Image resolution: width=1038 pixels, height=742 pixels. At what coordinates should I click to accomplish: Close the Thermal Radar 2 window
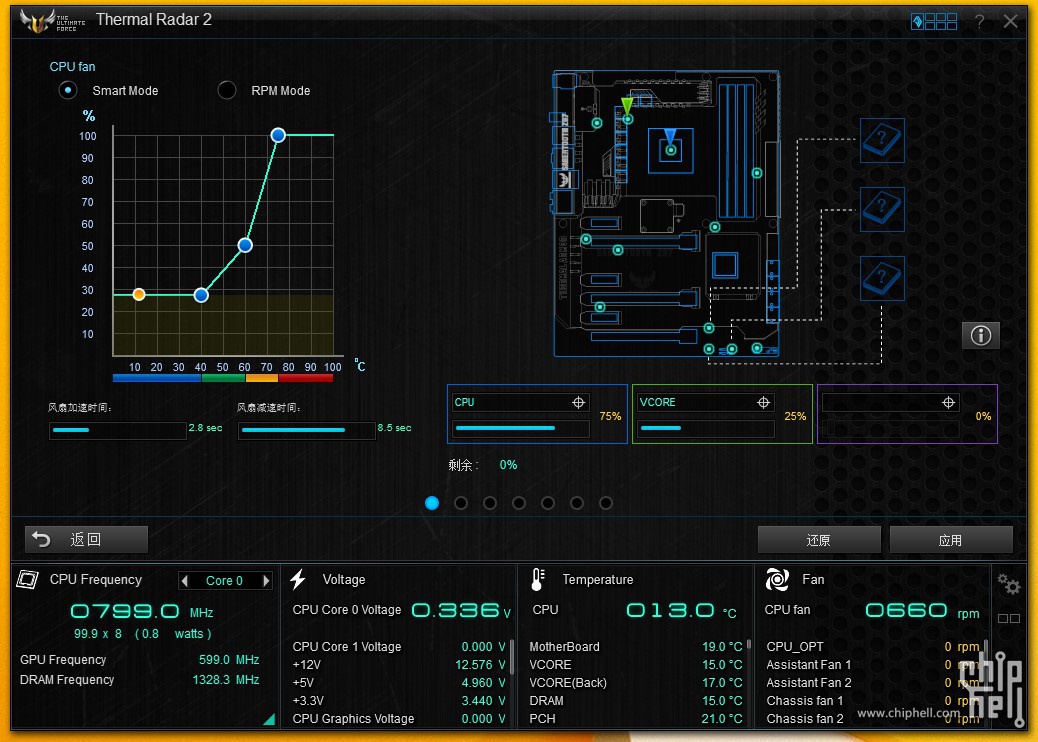tap(1010, 21)
